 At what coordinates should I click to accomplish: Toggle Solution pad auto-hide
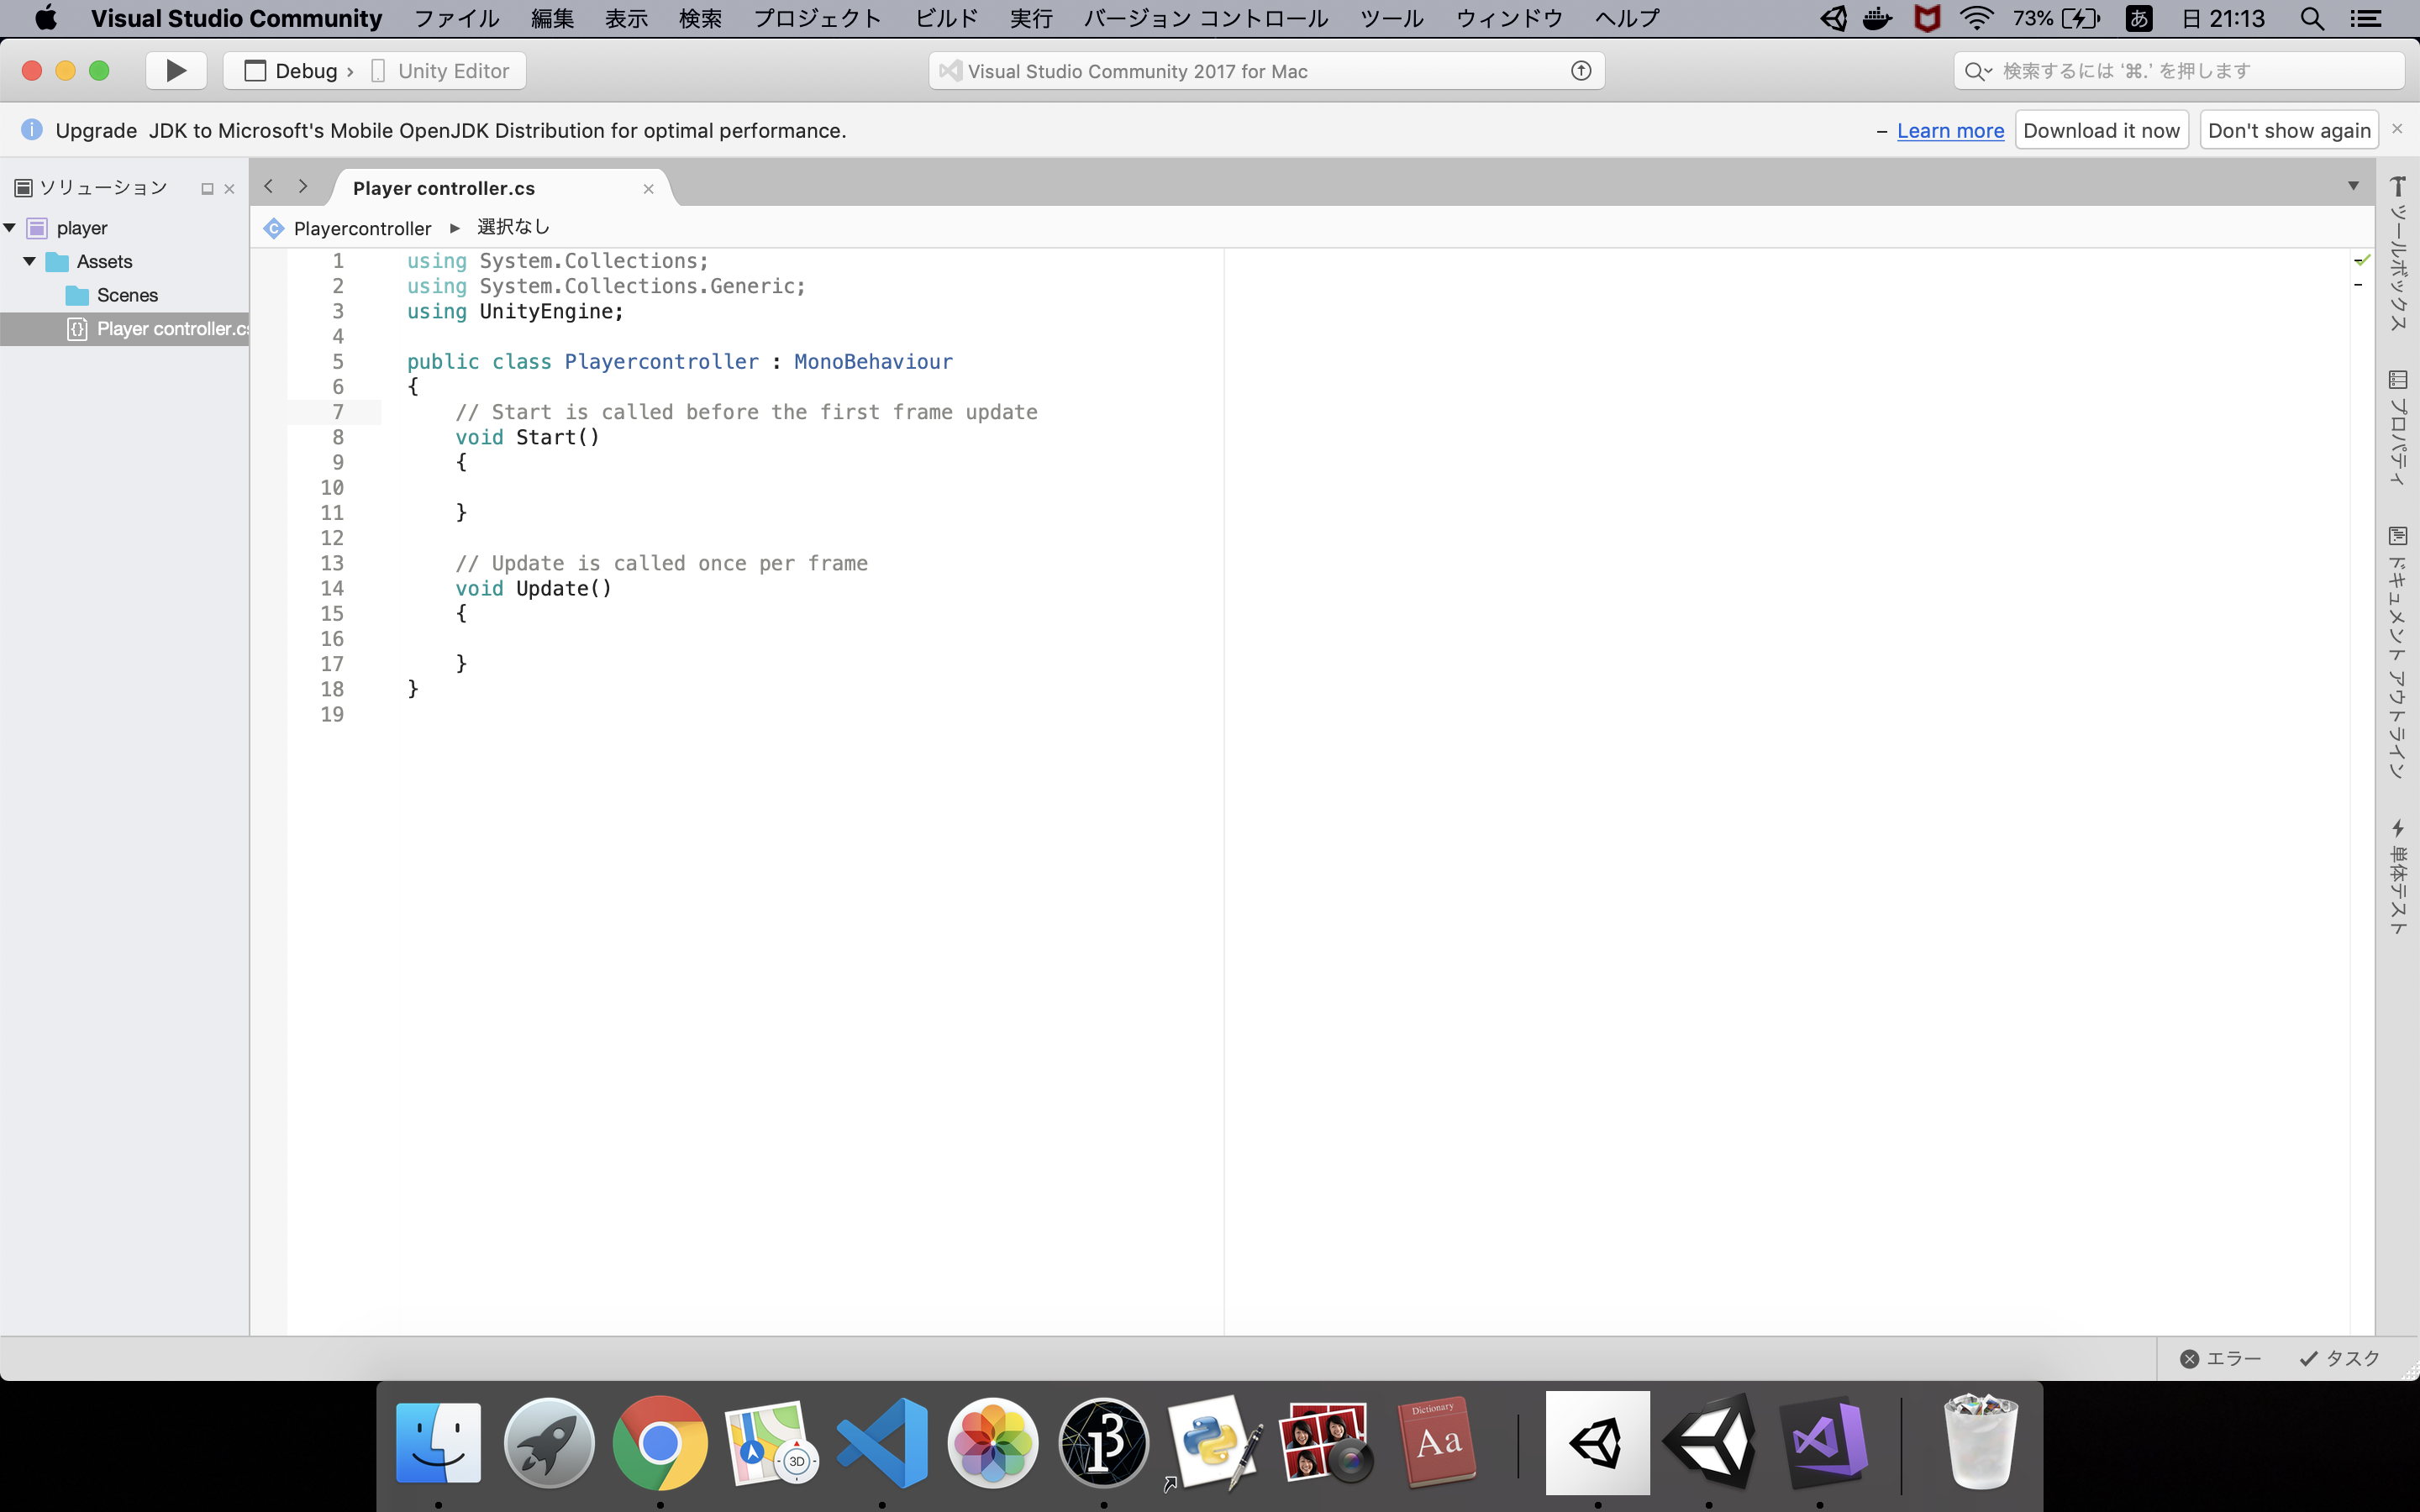(x=207, y=189)
